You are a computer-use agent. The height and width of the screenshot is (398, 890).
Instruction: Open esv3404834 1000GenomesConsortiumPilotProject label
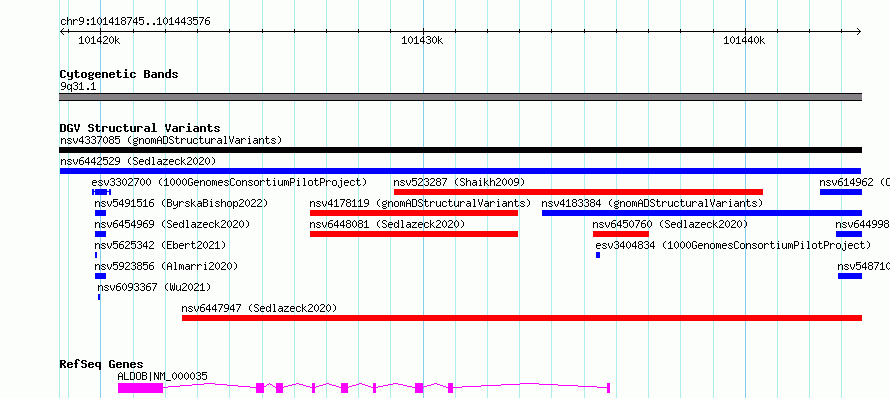[x=733, y=245]
